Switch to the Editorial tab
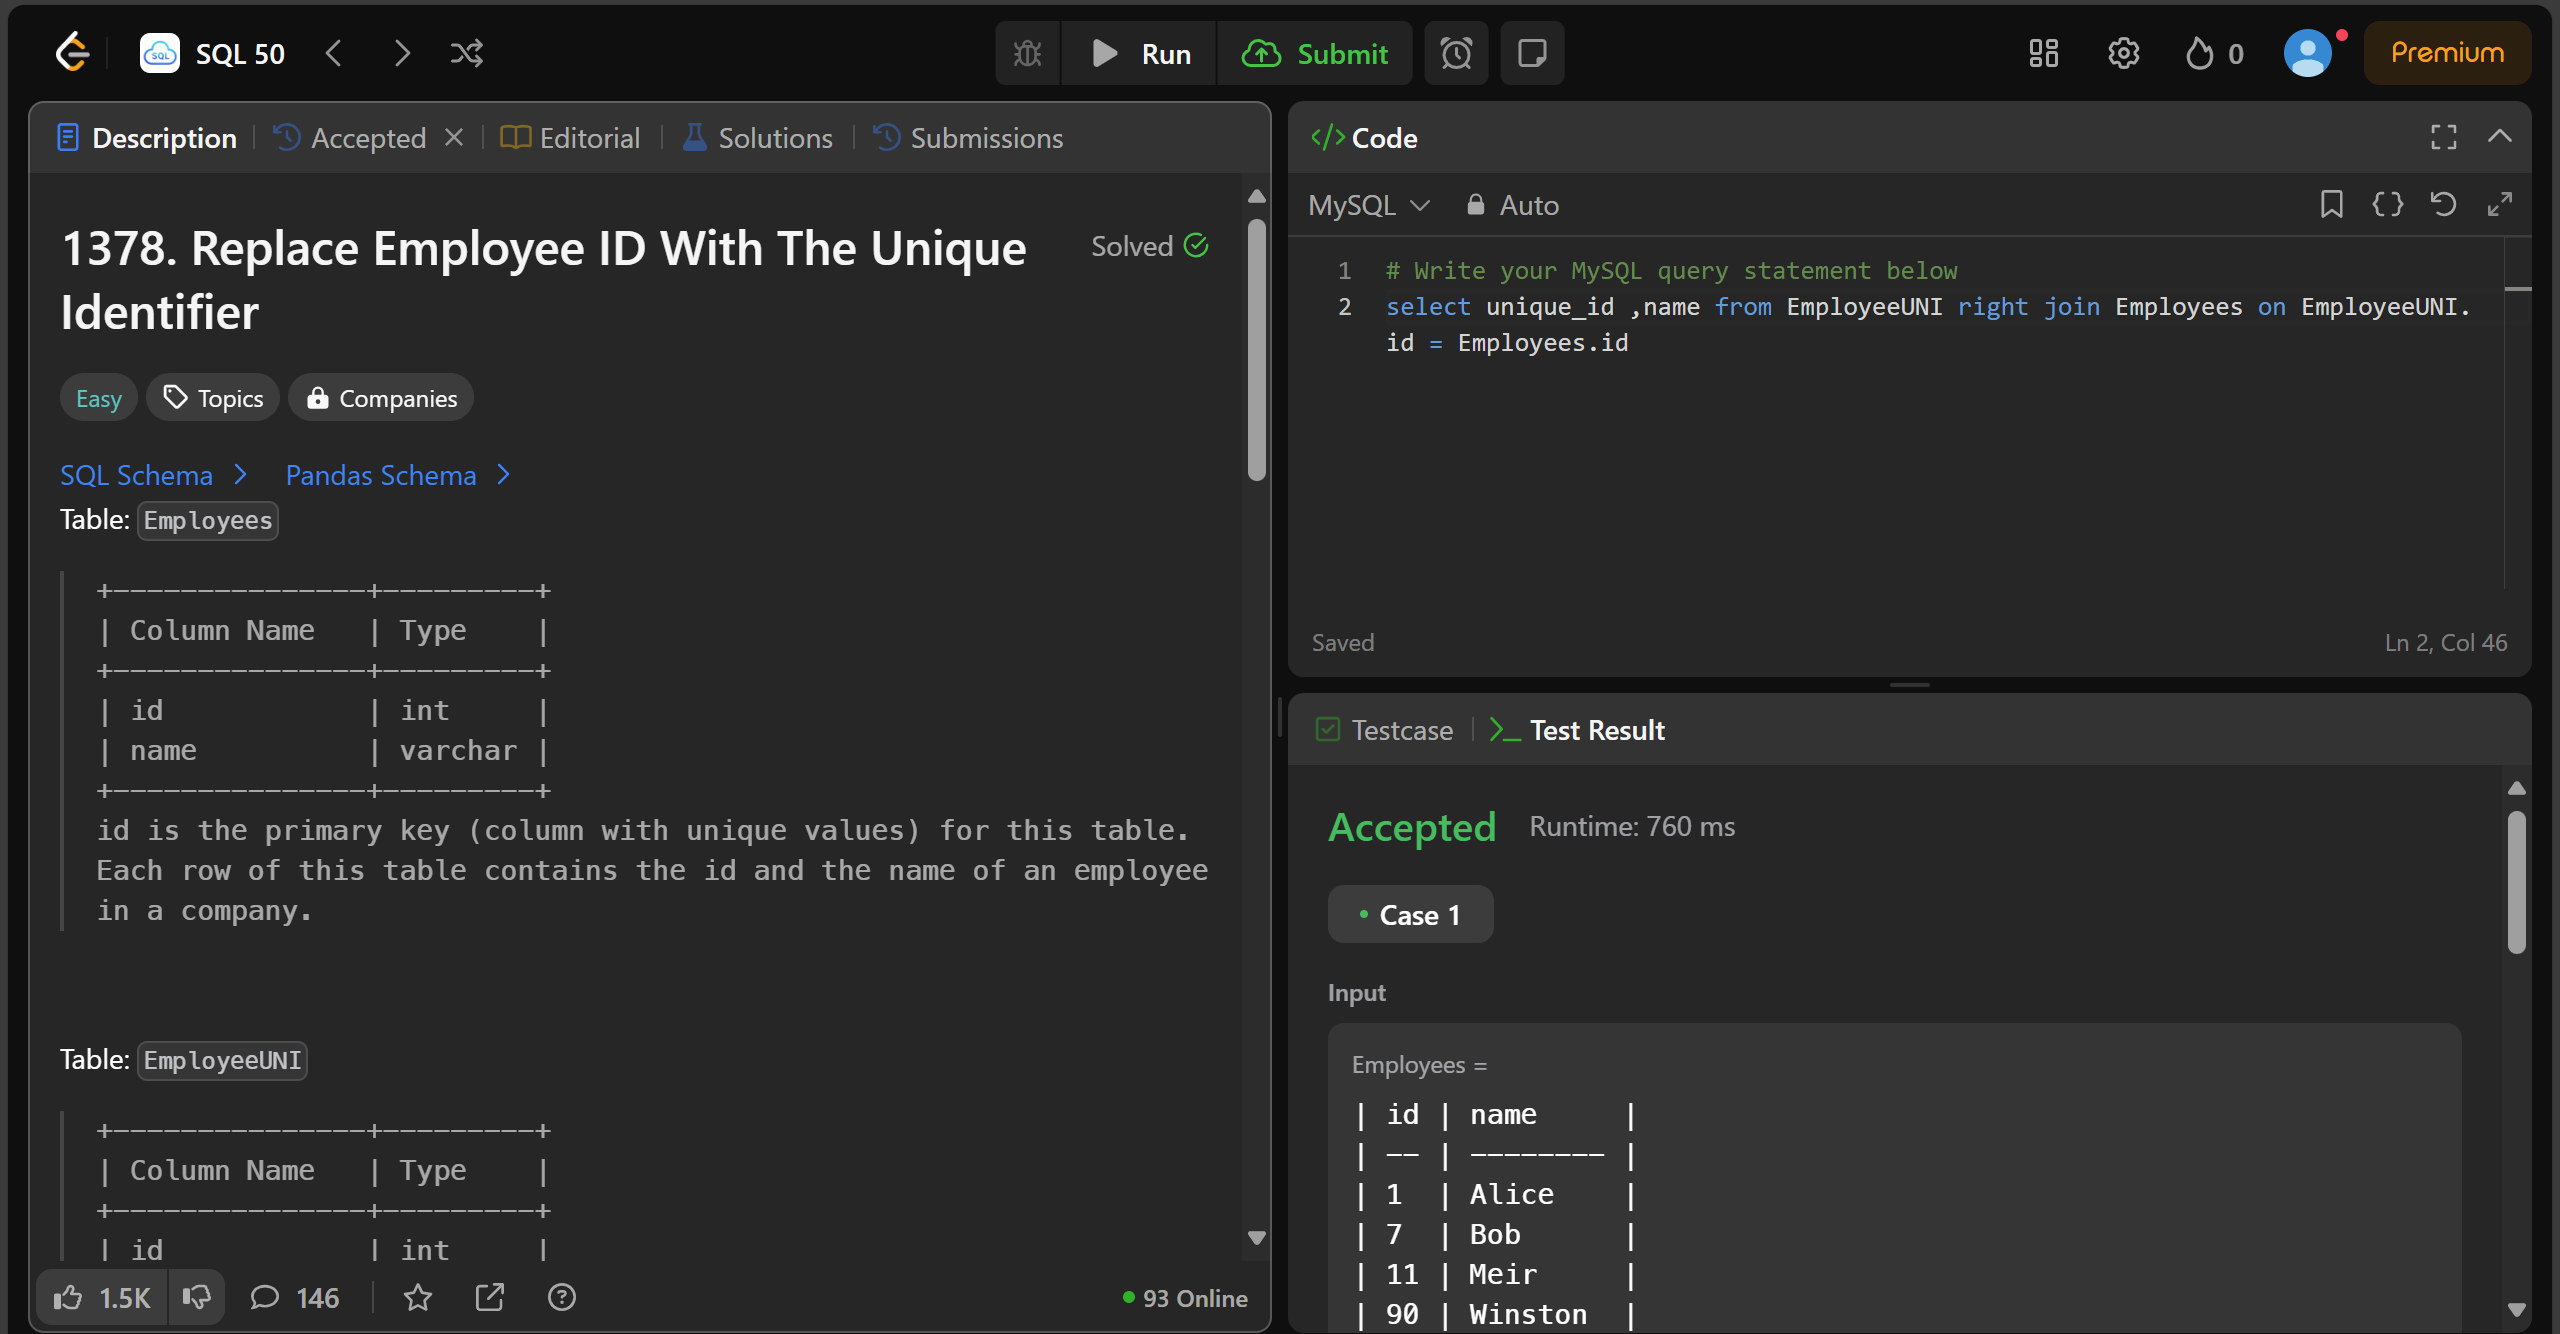Viewport: 2560px width, 1334px height. (x=571, y=138)
